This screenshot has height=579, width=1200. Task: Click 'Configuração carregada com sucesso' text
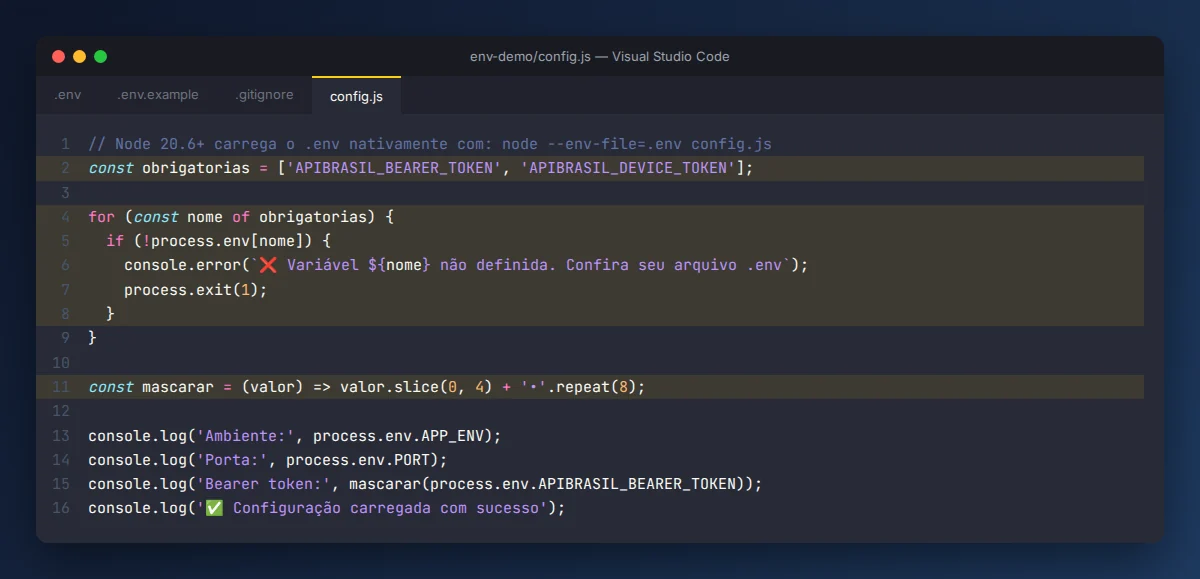(389, 508)
